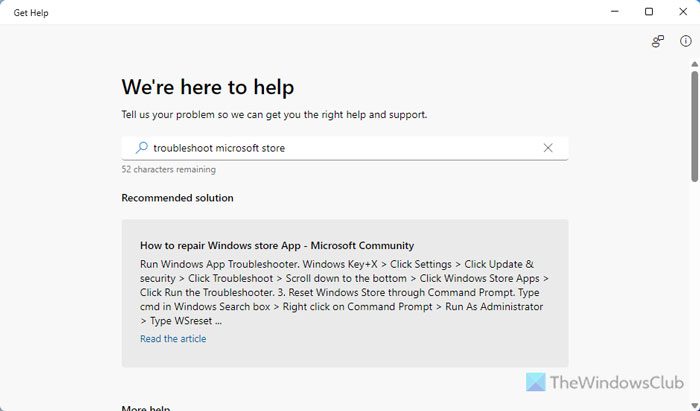Open the info about icon
This screenshot has height=411, width=700.
tap(685, 41)
